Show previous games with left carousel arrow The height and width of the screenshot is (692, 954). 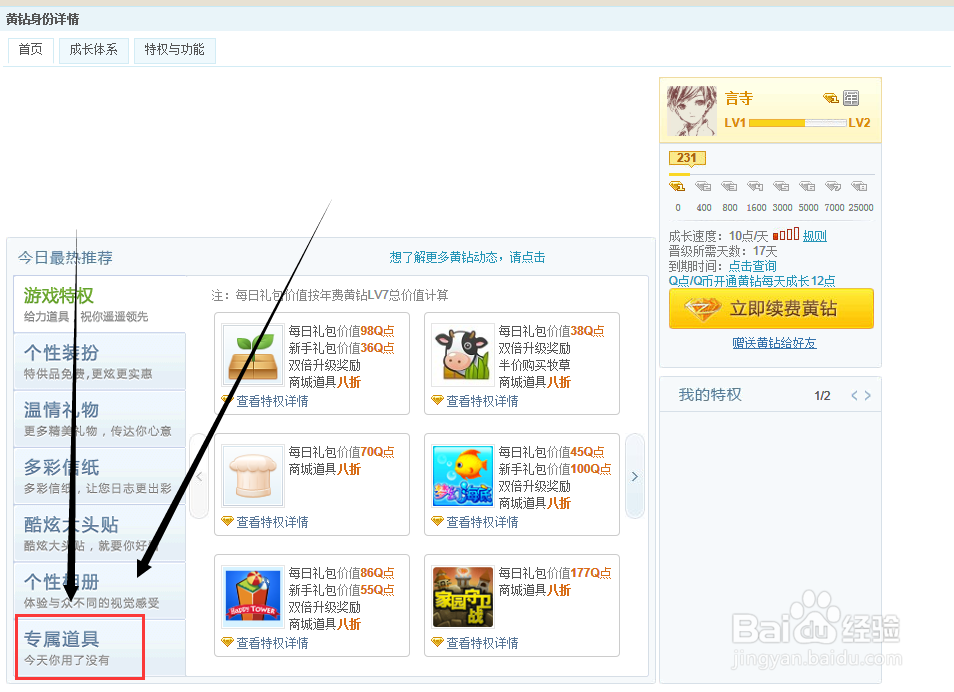[x=199, y=476]
